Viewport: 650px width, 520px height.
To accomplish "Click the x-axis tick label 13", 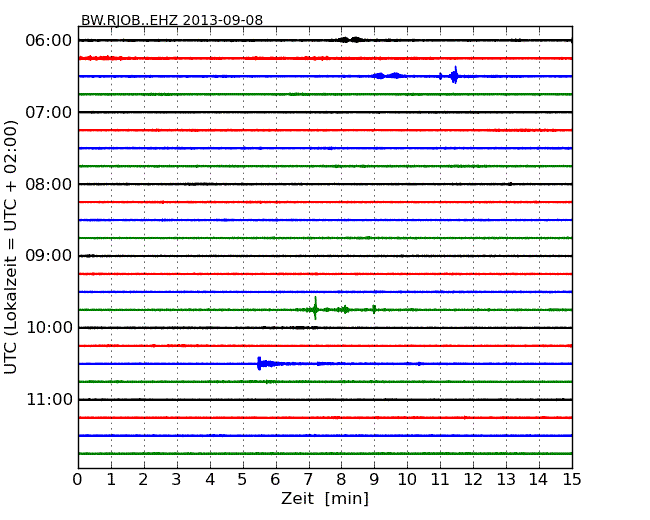I will pyautogui.click(x=506, y=480).
